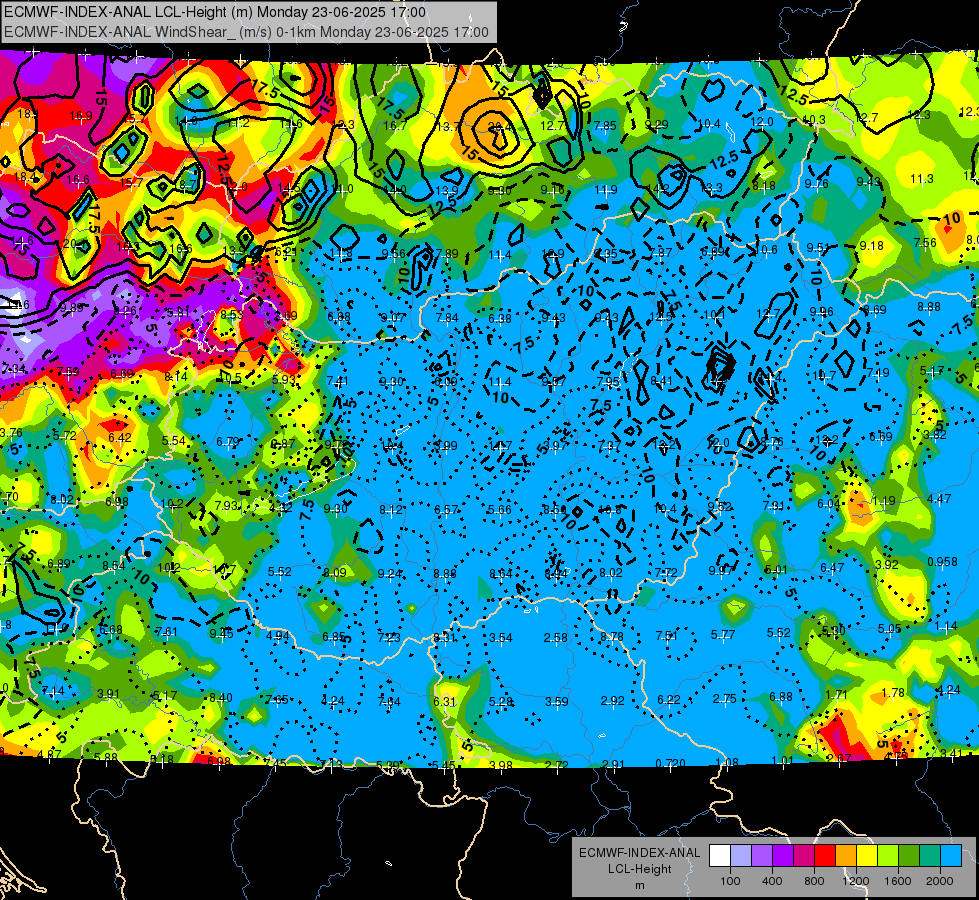
Task: Click the grid value 6.04
Action: point(829,503)
